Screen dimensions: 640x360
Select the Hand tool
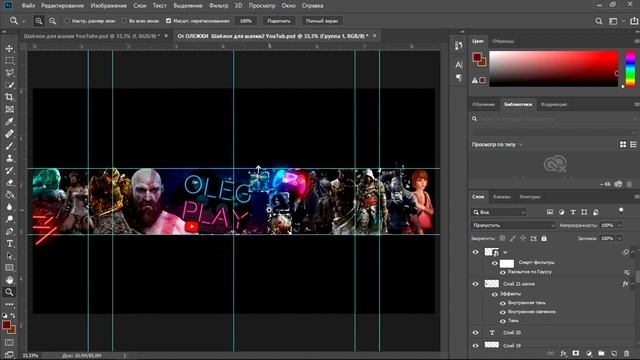(9, 280)
